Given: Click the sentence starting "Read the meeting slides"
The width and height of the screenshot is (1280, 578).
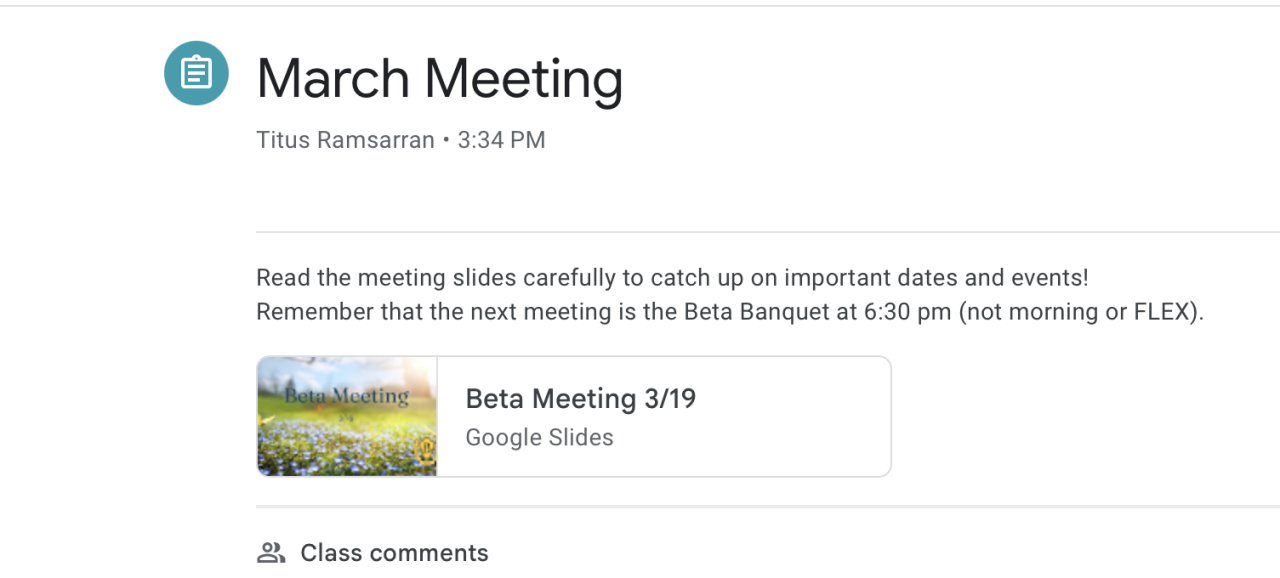Looking at the screenshot, I should point(671,278).
